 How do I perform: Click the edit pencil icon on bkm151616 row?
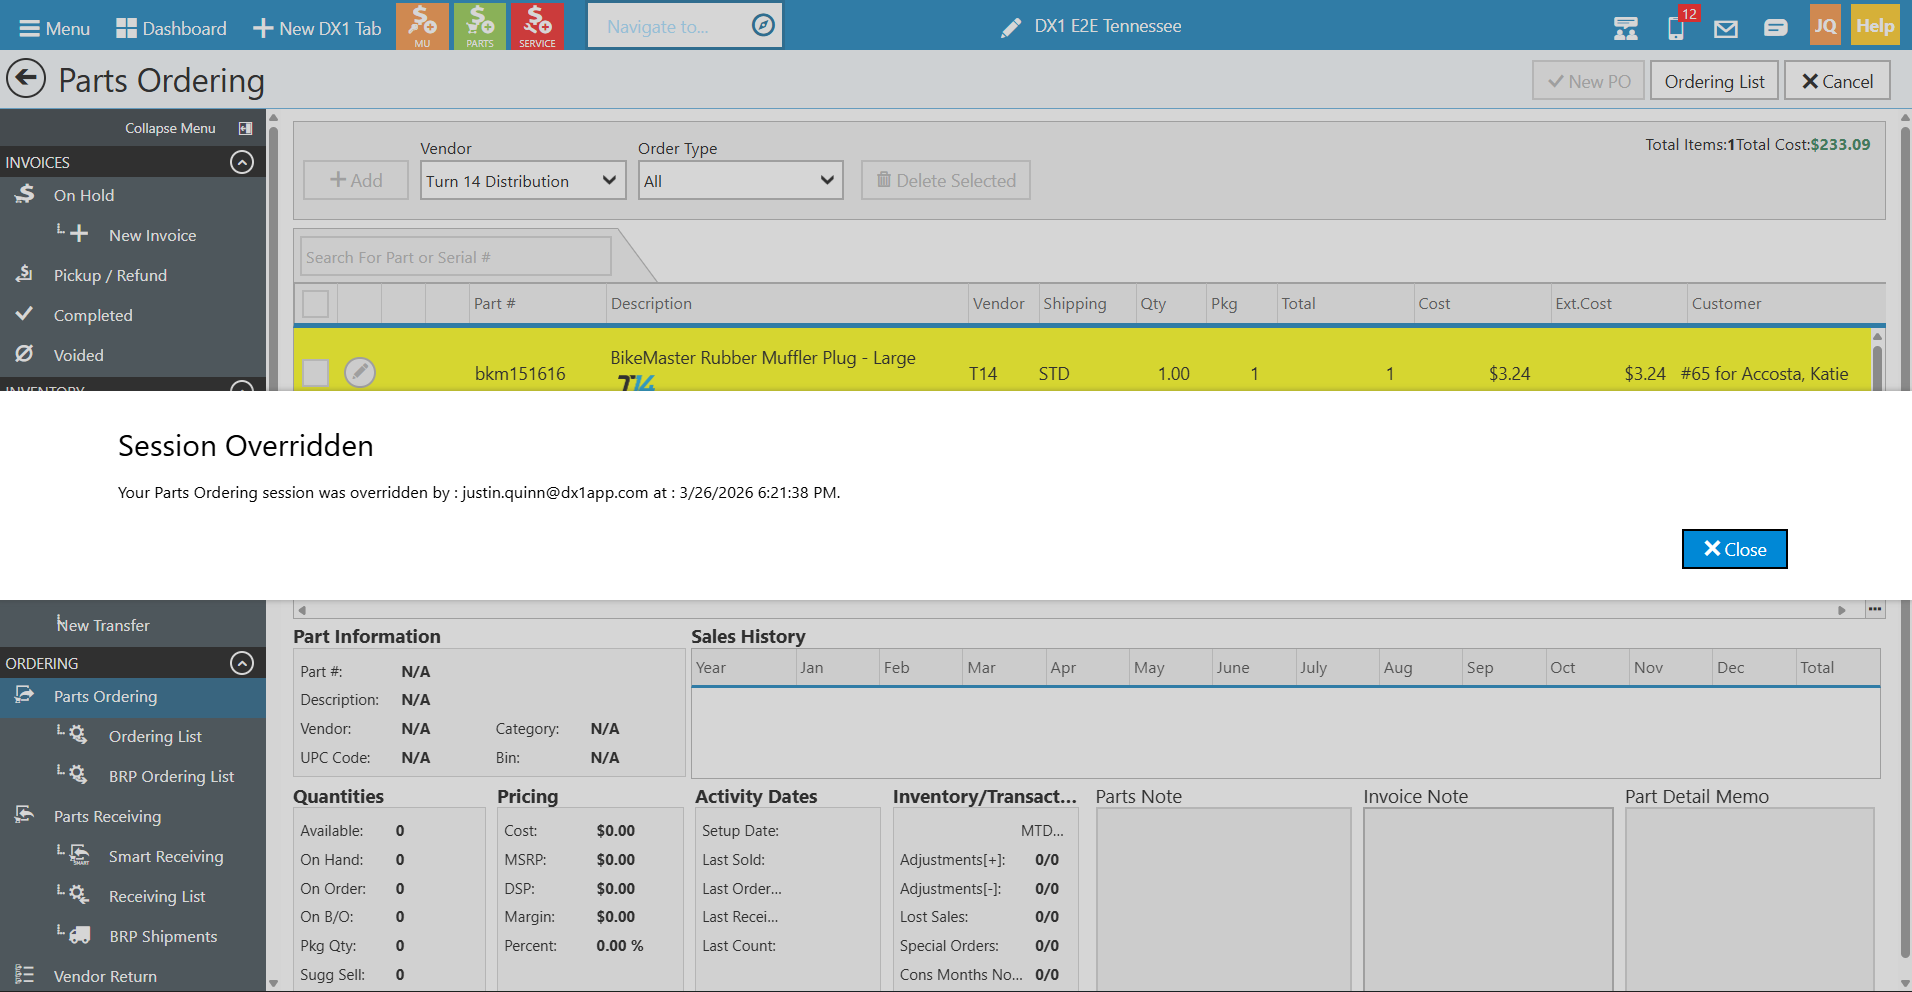point(360,372)
